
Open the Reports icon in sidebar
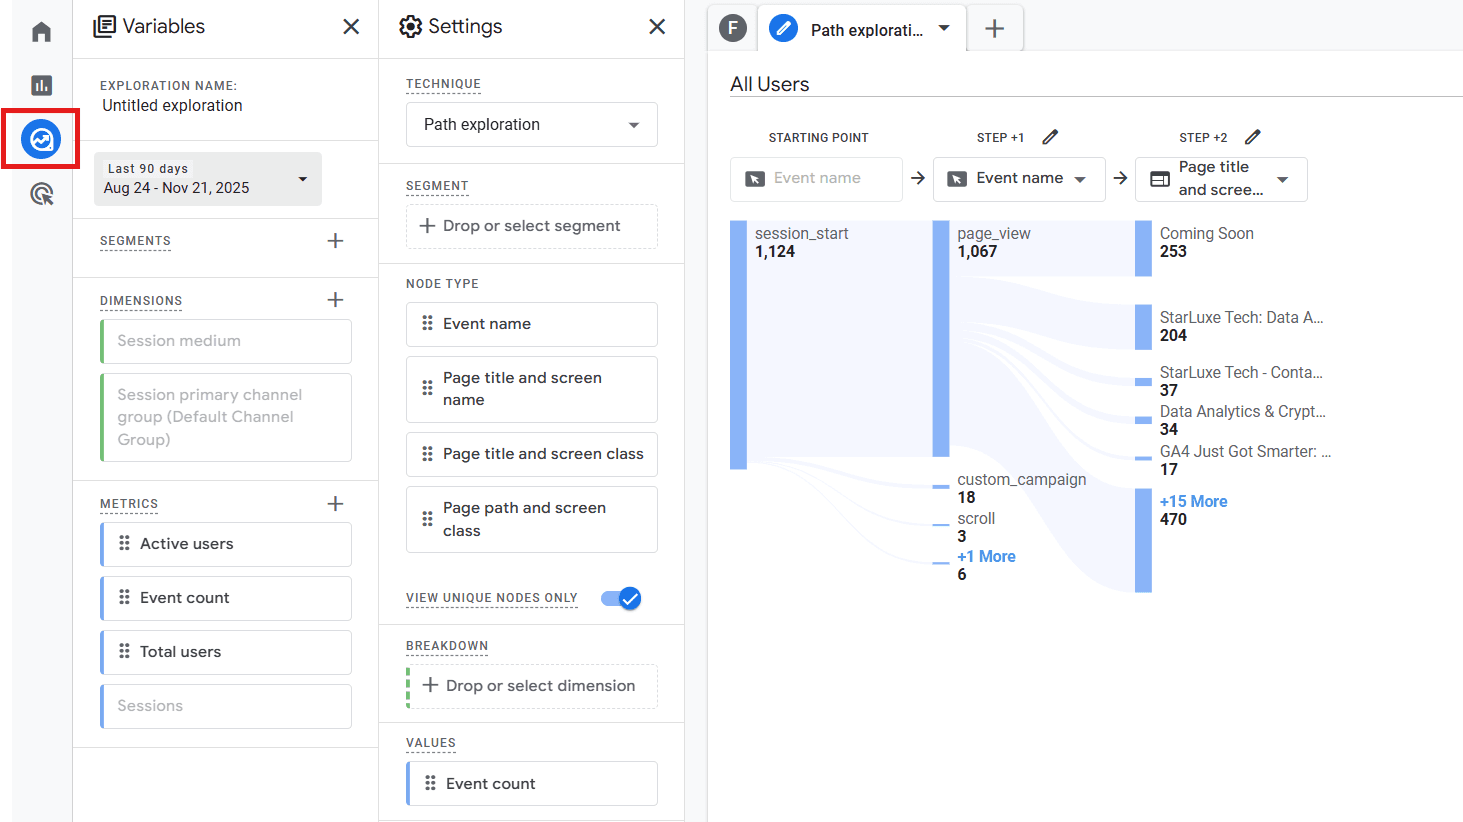click(x=41, y=85)
